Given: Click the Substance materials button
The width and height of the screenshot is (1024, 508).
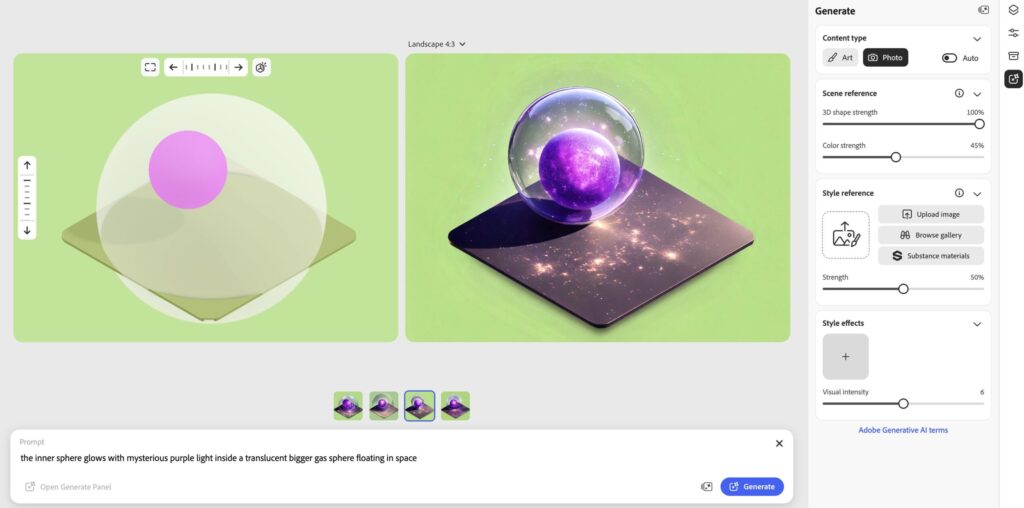Looking at the screenshot, I should (x=931, y=256).
